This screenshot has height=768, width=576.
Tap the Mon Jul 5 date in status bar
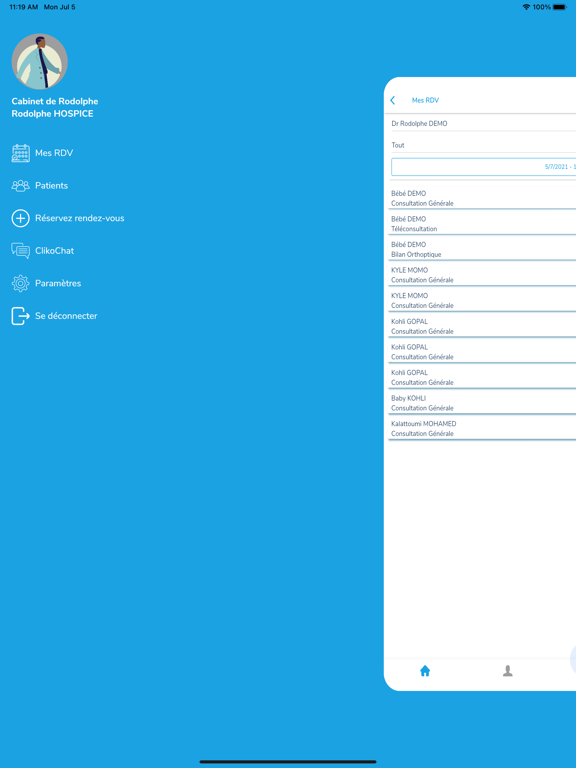click(59, 7)
